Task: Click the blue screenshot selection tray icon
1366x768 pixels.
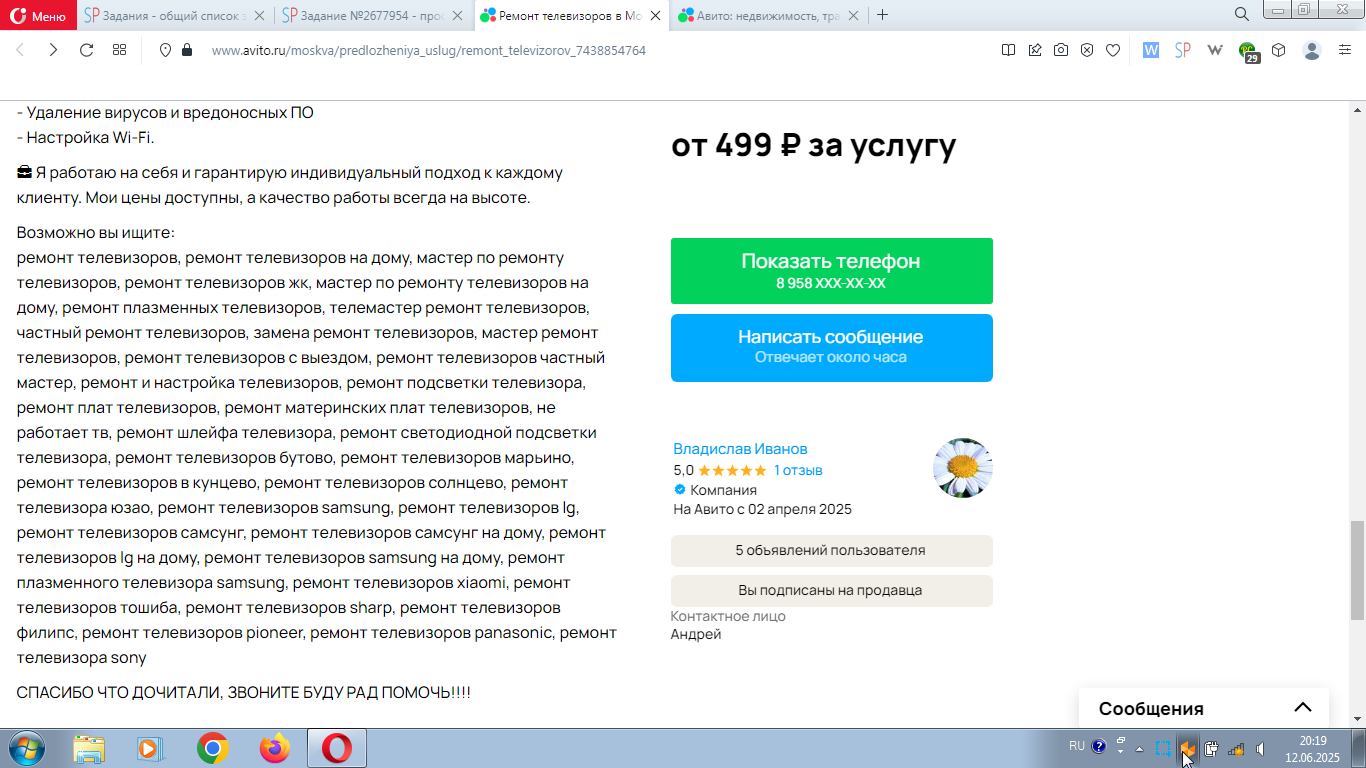Action: click(x=1163, y=748)
